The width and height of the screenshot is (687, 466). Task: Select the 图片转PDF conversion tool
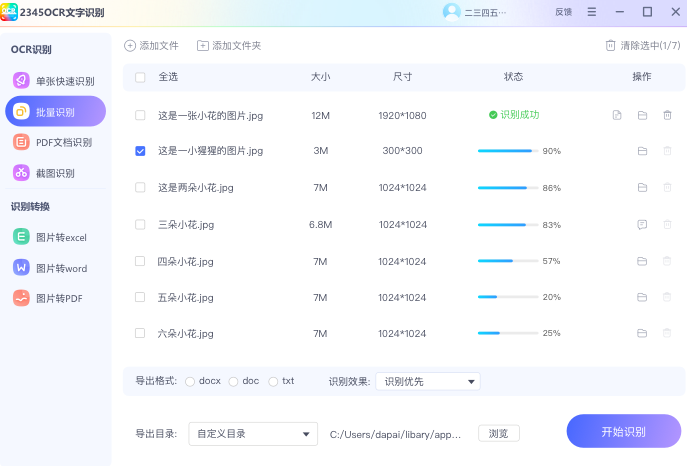click(x=55, y=298)
